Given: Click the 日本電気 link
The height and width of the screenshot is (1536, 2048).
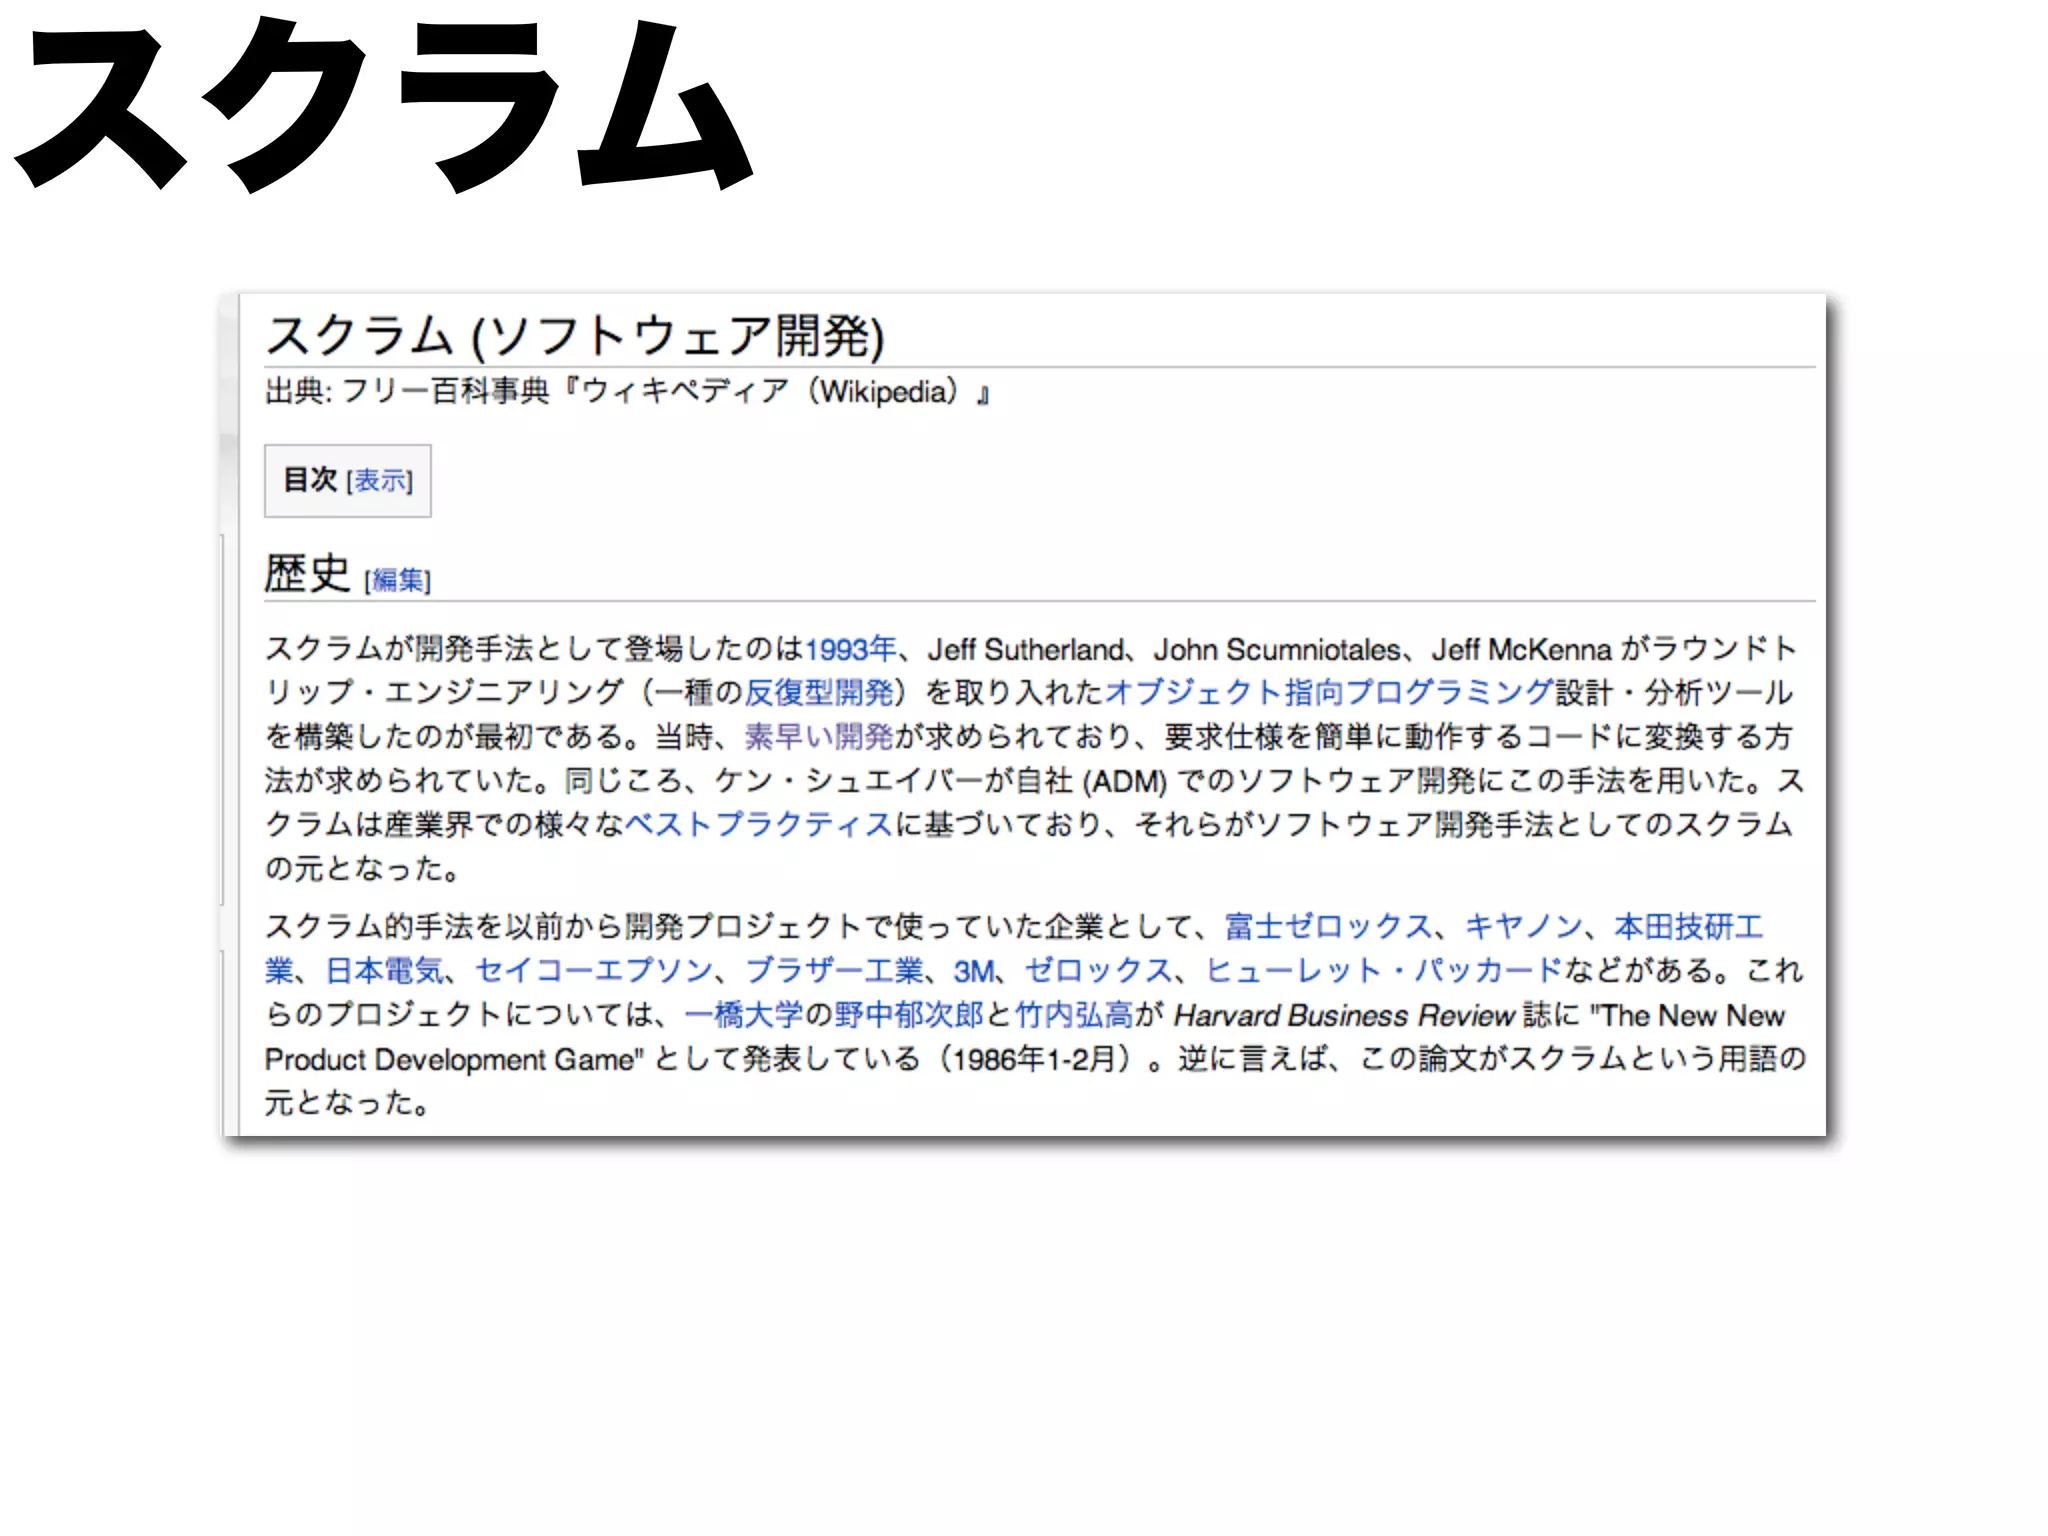Looking at the screenshot, I should click(x=385, y=970).
